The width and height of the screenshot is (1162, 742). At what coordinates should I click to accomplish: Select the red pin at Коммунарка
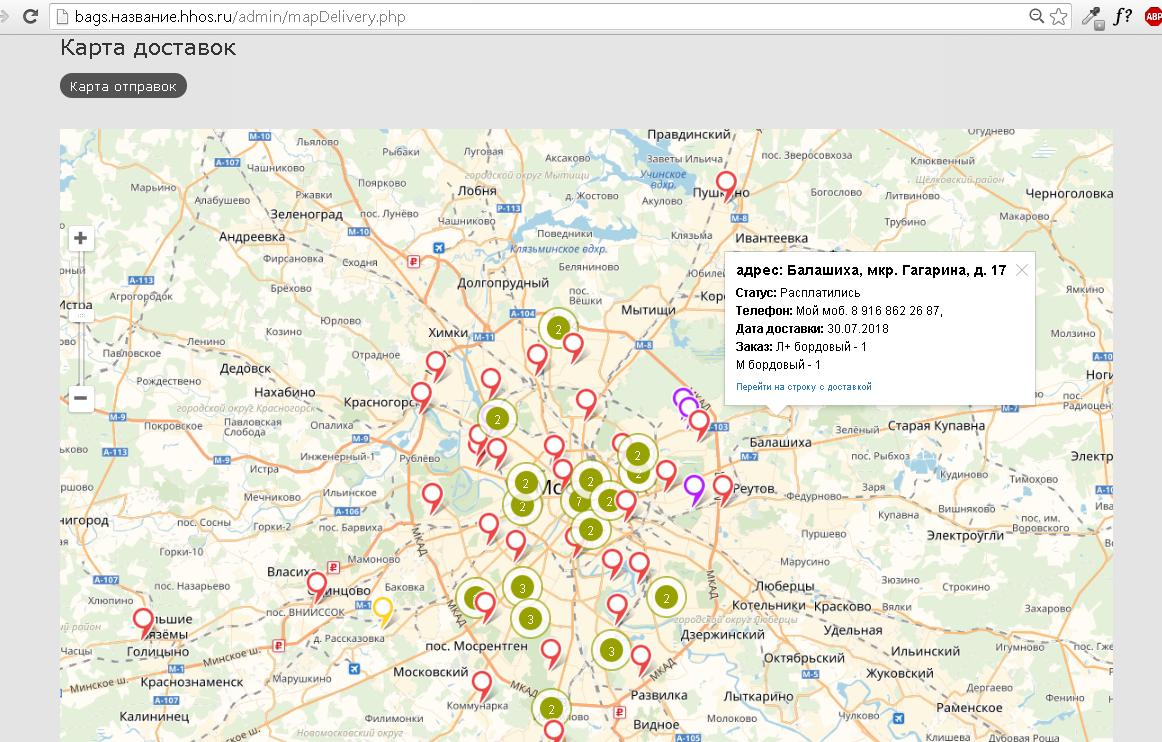pos(482,683)
